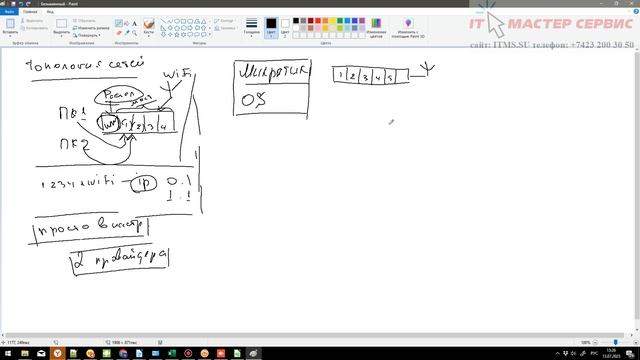Screen dimensions: 640x360
Task: Click the Cut (Вырезать) button
Action: pyautogui.click(x=32, y=20)
